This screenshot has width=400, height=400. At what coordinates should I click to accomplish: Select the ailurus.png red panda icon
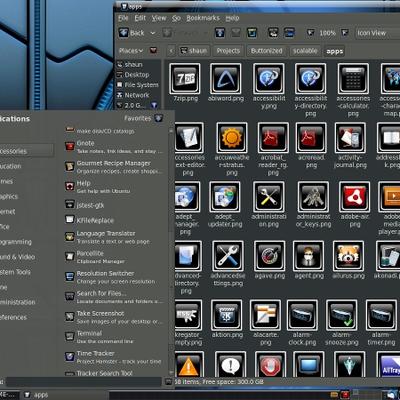click(348, 256)
